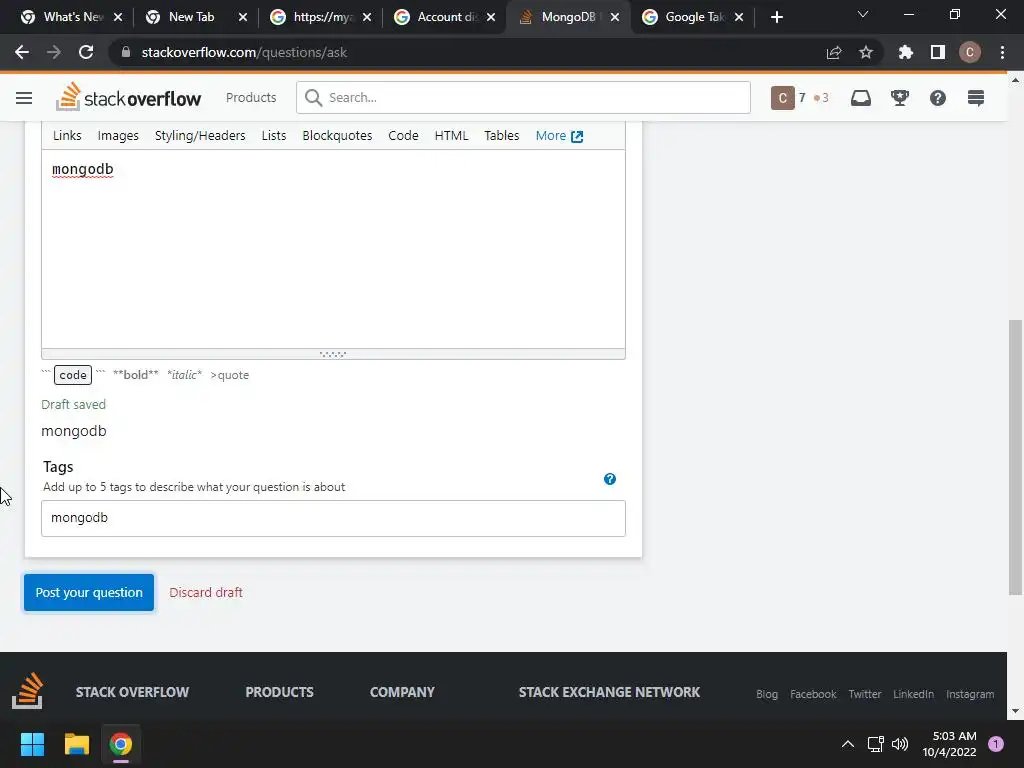The height and width of the screenshot is (768, 1024).
Task: Open the More formatting help link
Action: point(559,135)
